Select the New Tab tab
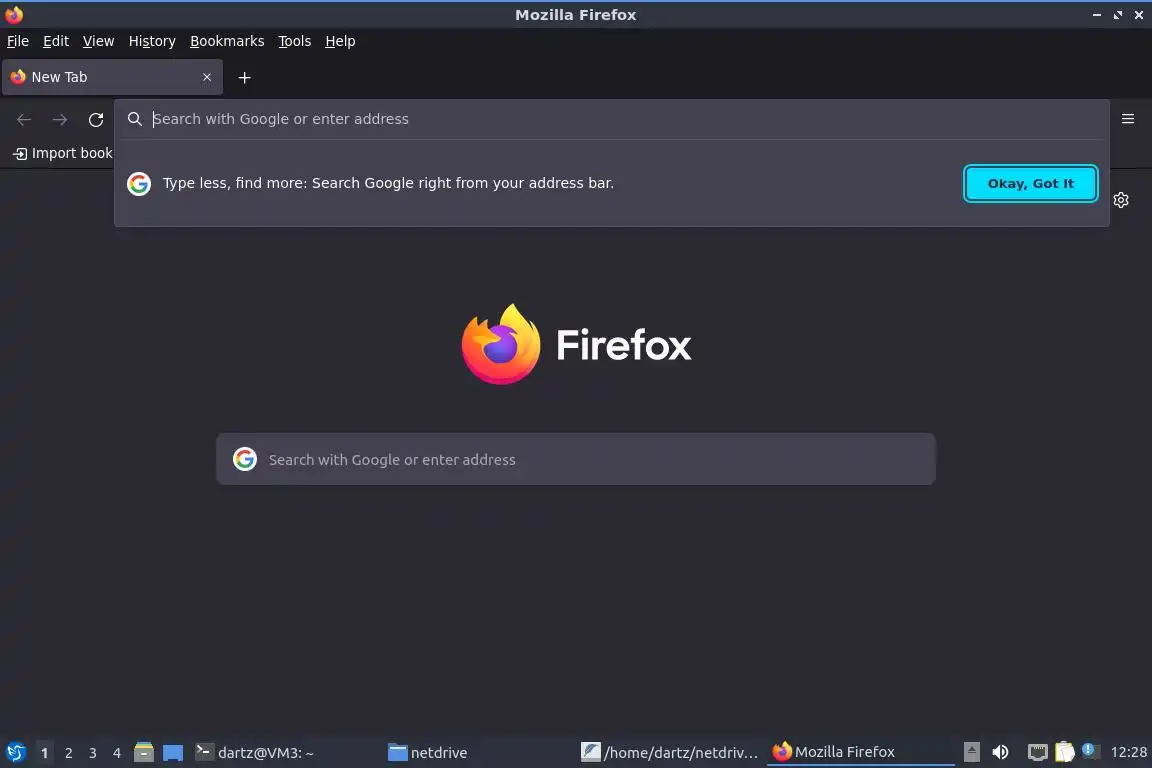1152x768 pixels. pyautogui.click(x=112, y=77)
